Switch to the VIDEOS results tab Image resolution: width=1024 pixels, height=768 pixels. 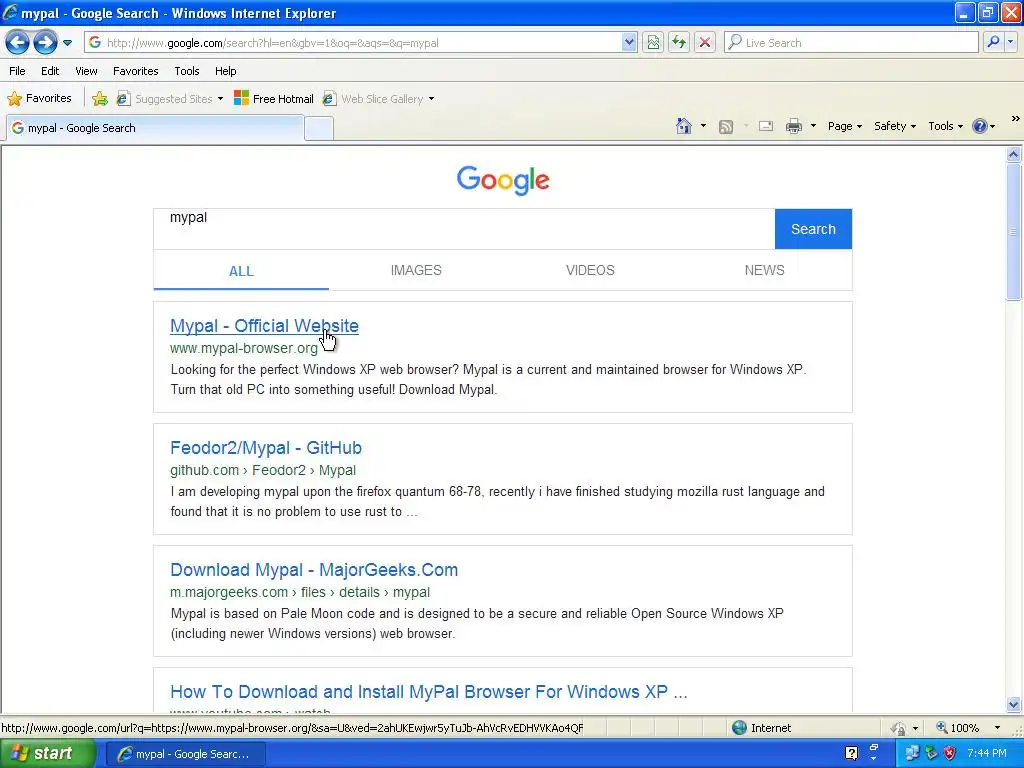click(x=590, y=270)
